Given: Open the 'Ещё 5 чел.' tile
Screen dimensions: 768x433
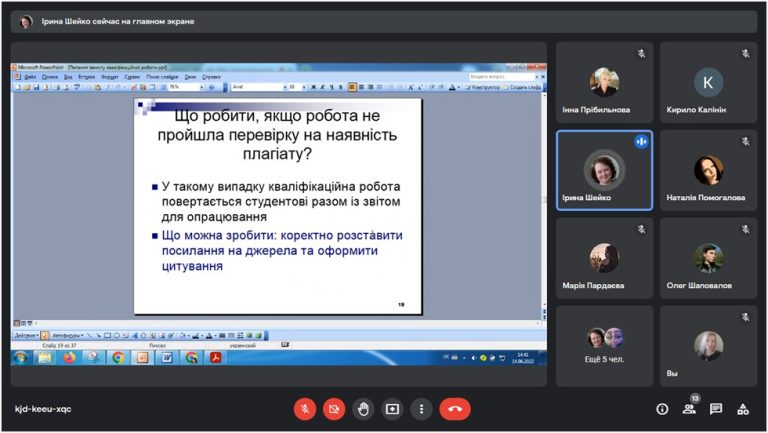Looking at the screenshot, I should tap(604, 346).
